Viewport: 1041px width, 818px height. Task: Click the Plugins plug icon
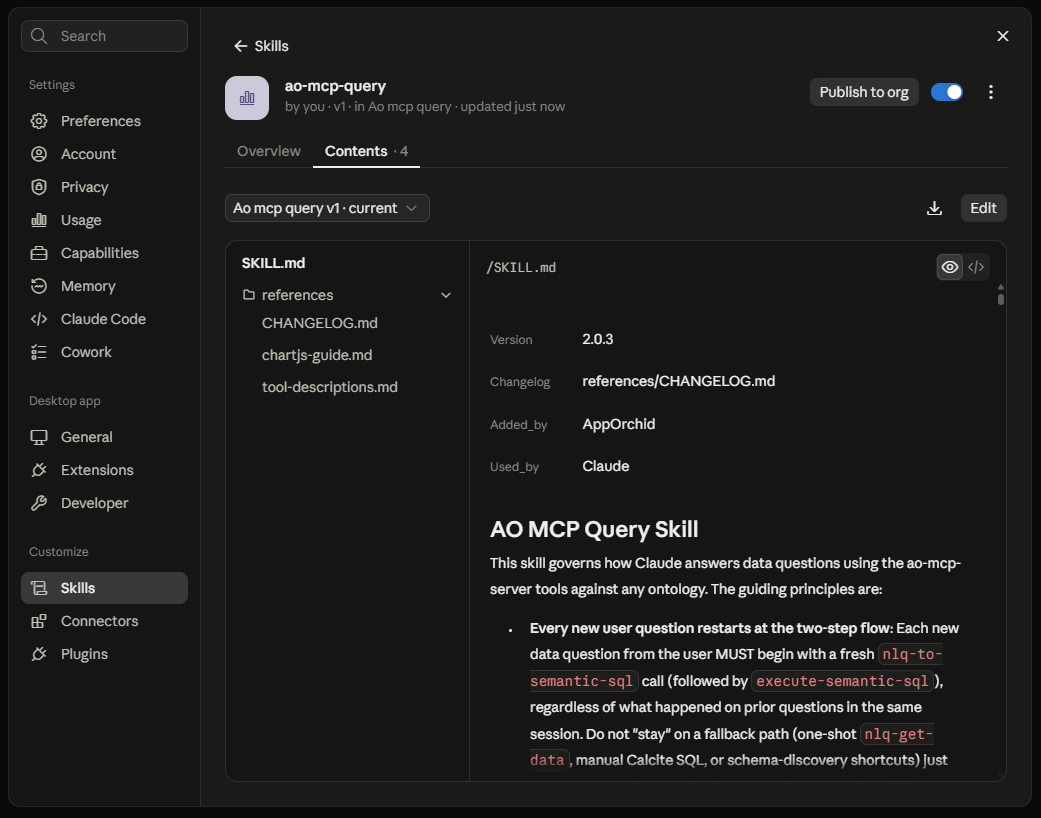point(39,654)
